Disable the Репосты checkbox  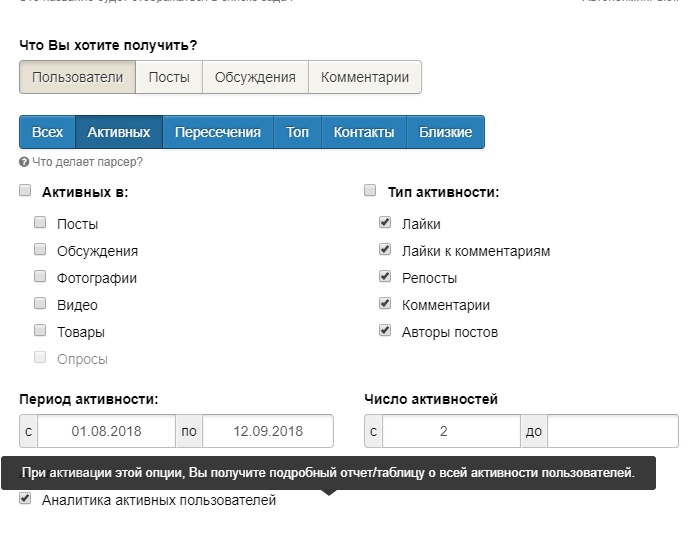(385, 277)
